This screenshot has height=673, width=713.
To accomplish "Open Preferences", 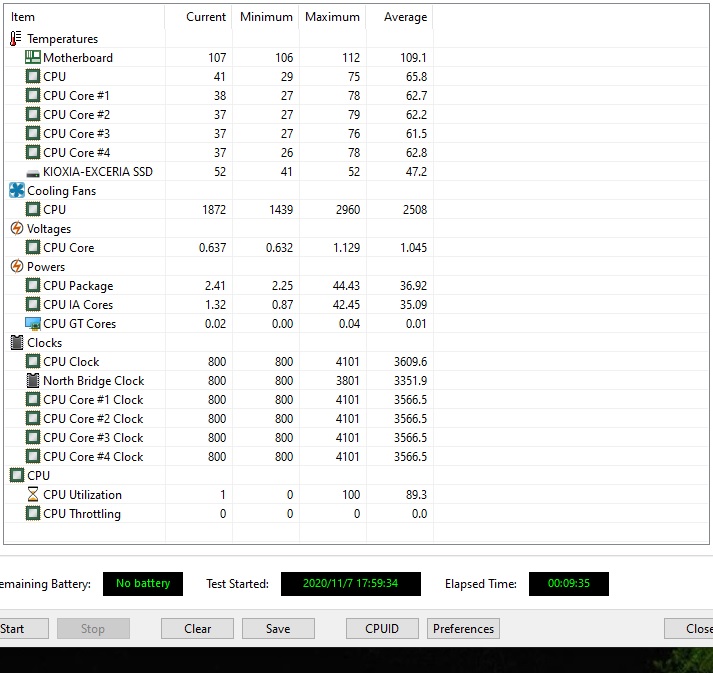I will click(x=463, y=628).
